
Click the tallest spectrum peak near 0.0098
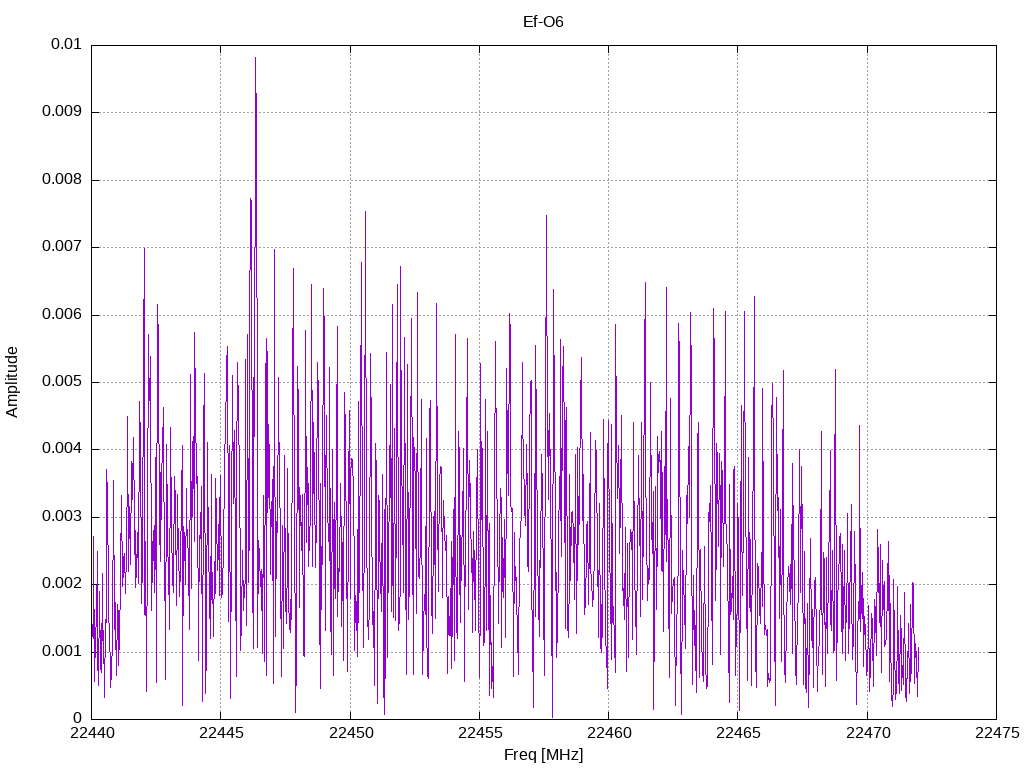[x=255, y=59]
